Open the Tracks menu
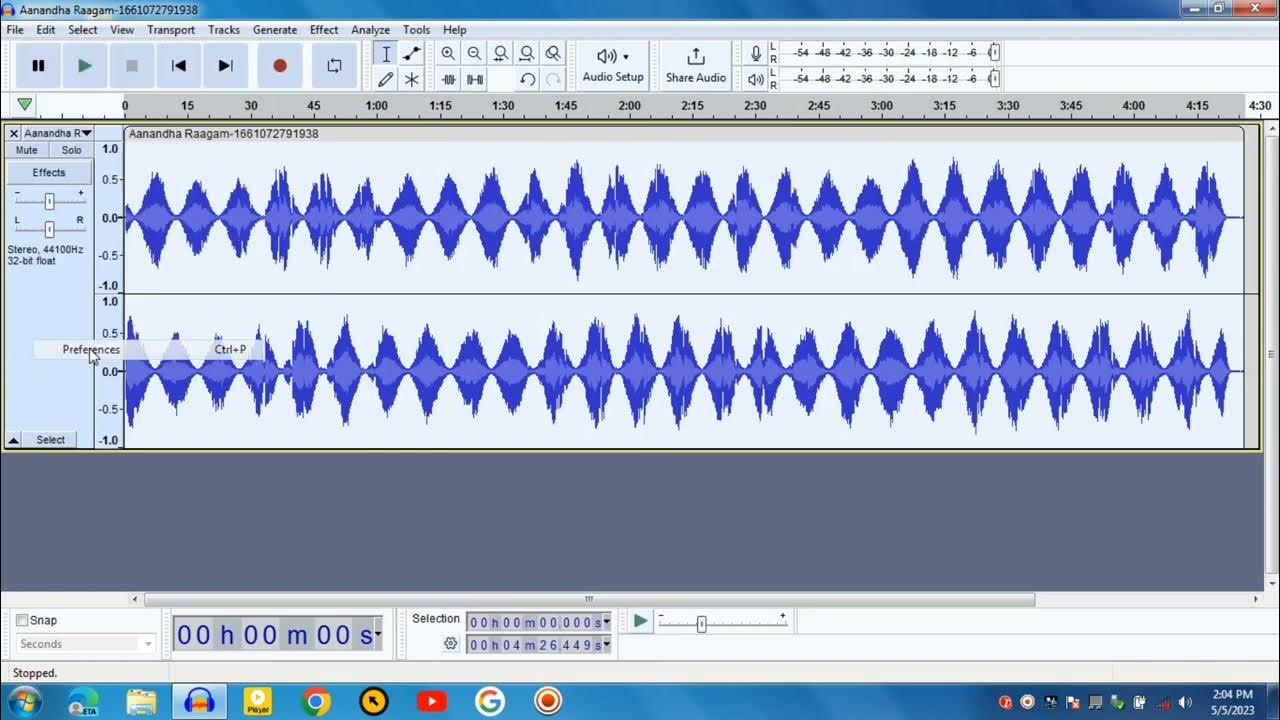Image resolution: width=1280 pixels, height=720 pixels. (224, 30)
